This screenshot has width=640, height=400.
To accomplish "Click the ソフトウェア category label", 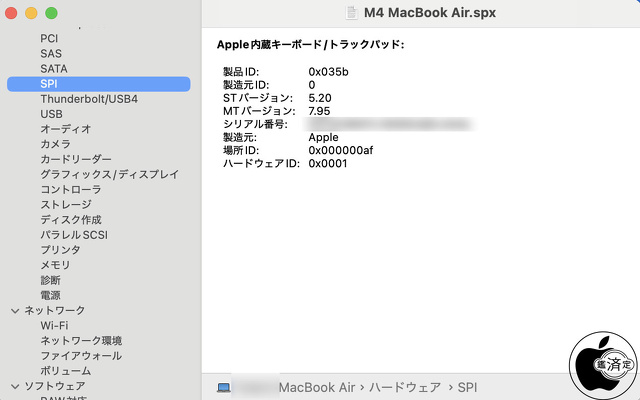I will 55,386.
